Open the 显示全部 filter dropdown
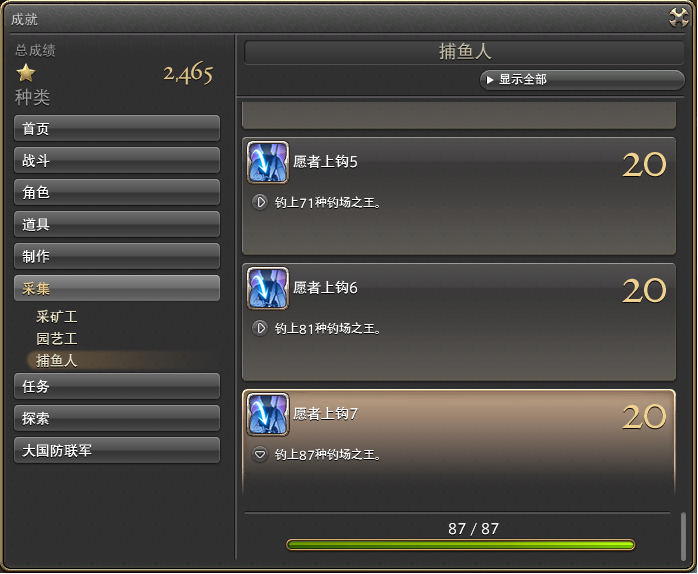Screen dimensions: 698x574 [582, 80]
